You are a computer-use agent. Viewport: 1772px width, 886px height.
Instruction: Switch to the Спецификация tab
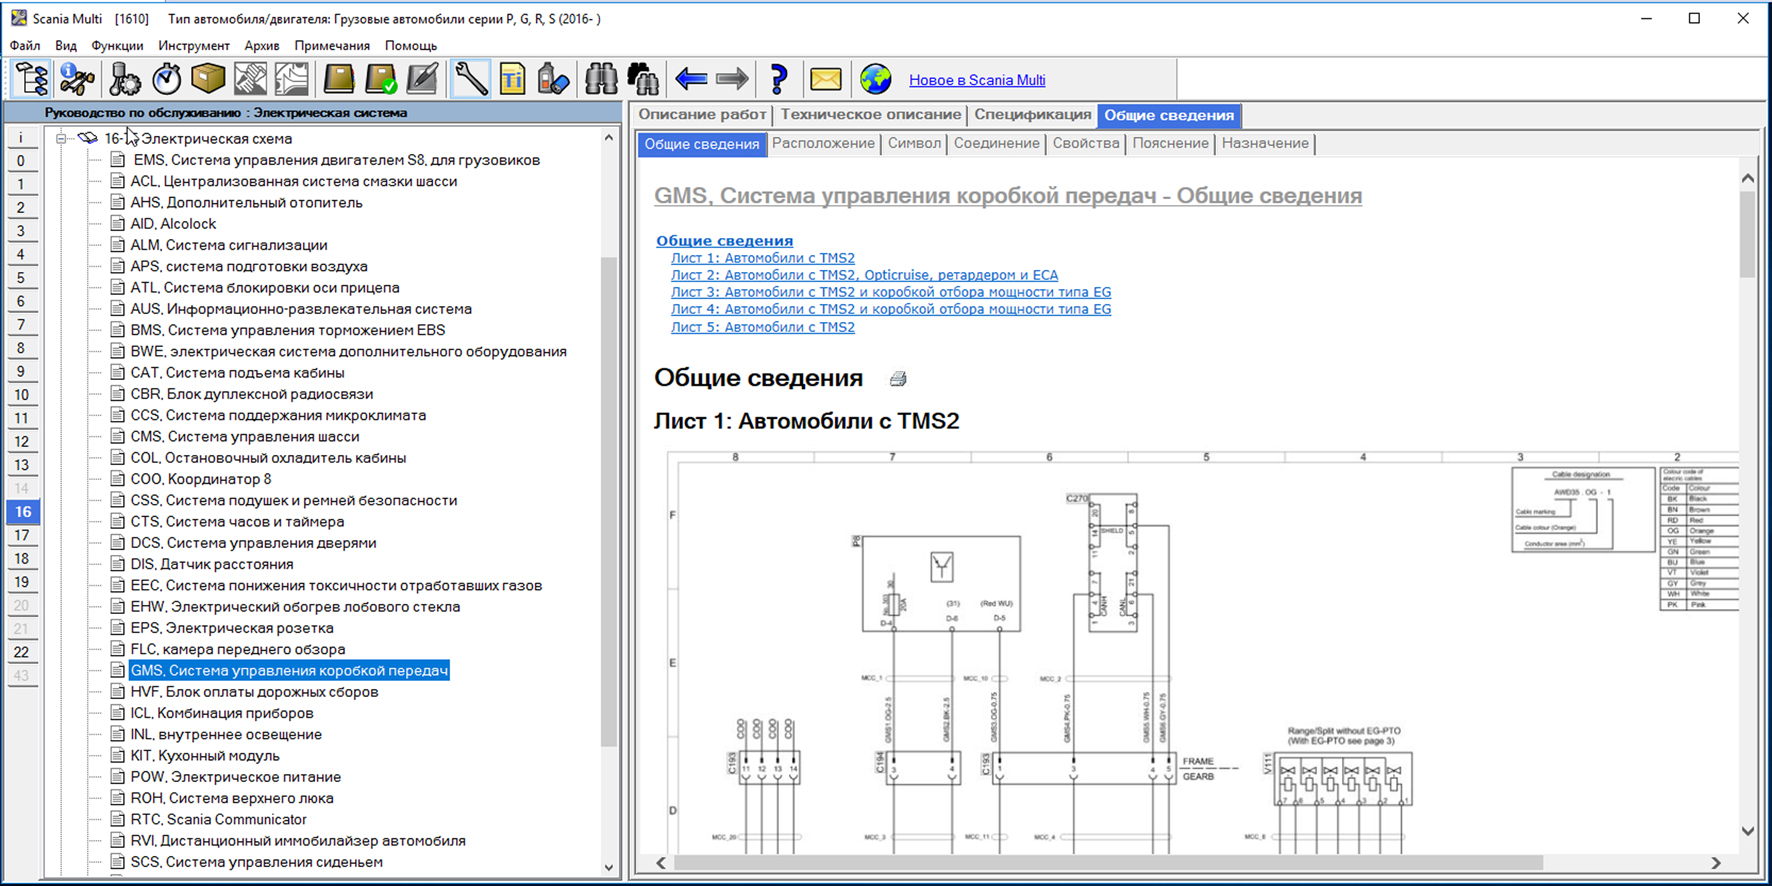point(1032,115)
